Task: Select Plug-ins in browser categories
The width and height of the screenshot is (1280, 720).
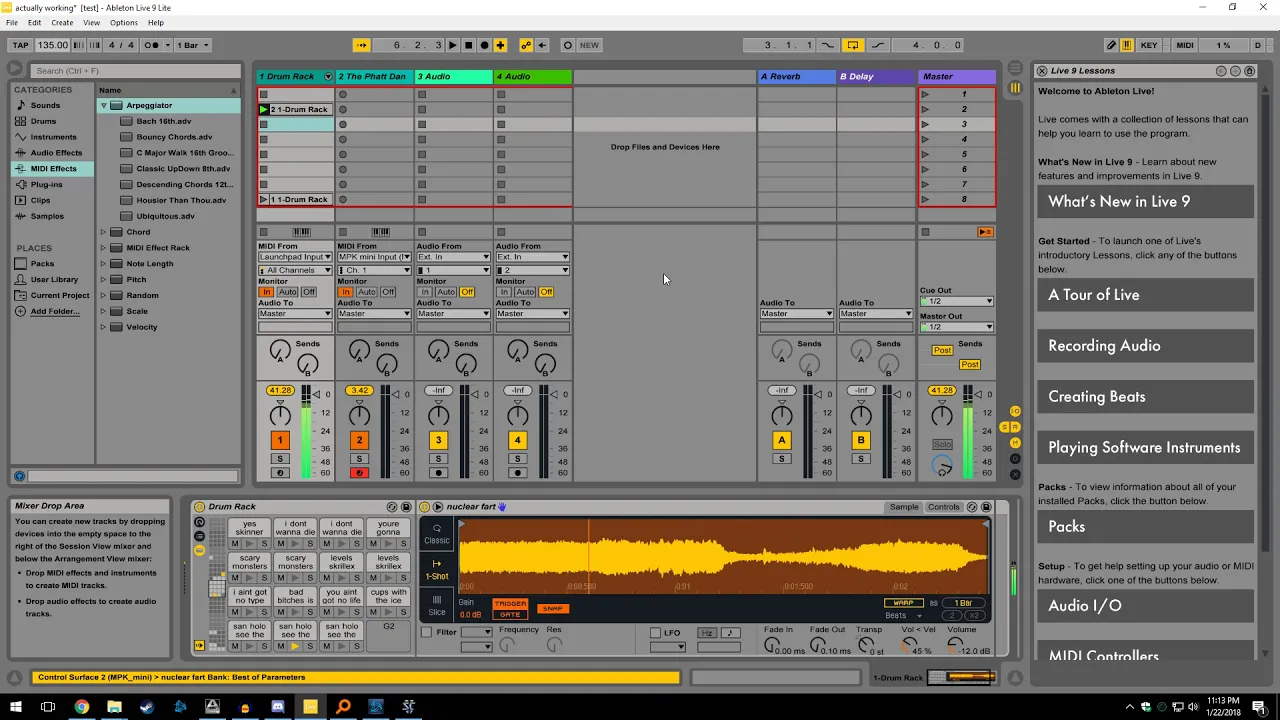Action: pyautogui.click(x=46, y=185)
